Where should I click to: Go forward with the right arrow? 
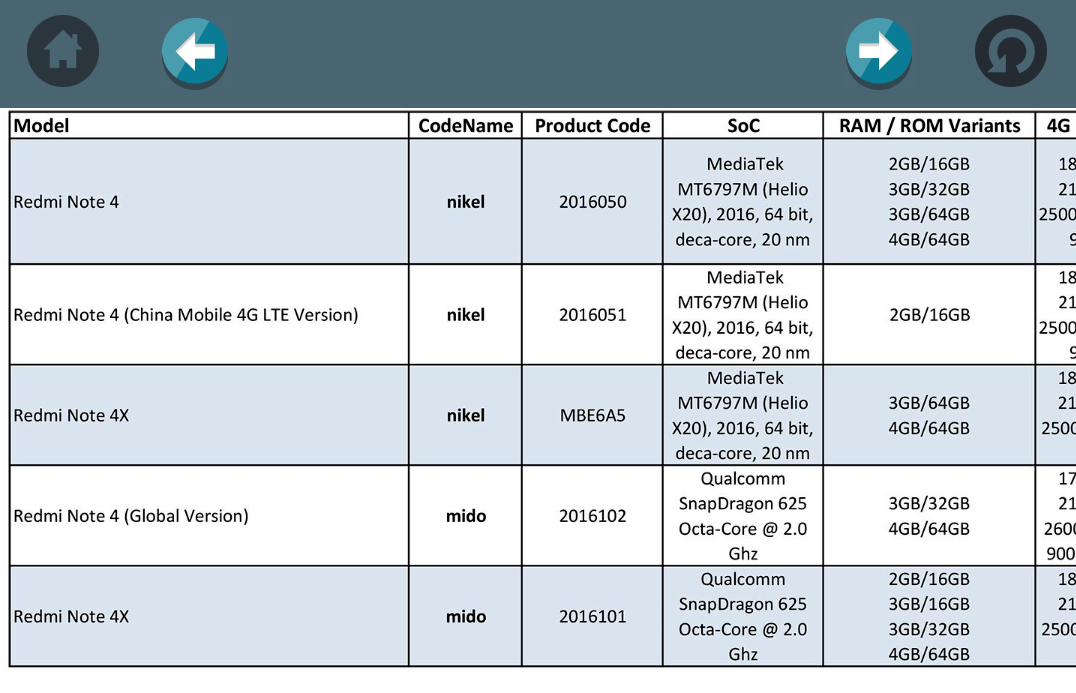878,51
